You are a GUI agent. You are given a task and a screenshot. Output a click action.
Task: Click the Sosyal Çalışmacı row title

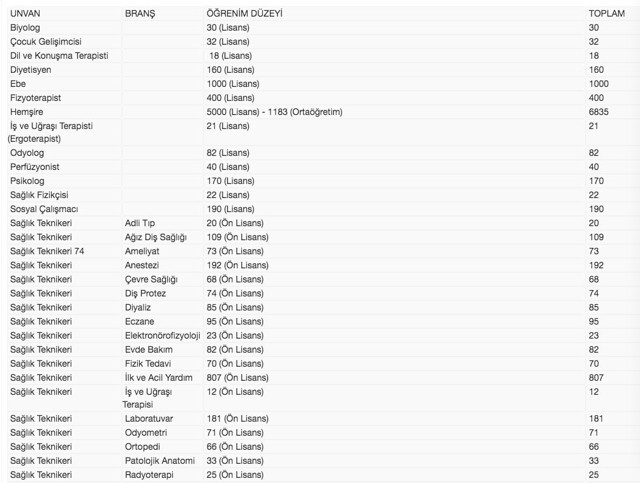43,209
